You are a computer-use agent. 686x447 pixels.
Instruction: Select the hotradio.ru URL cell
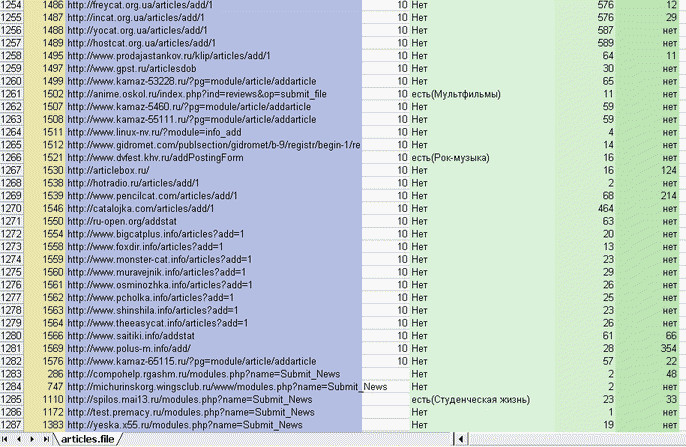pyautogui.click(x=214, y=183)
